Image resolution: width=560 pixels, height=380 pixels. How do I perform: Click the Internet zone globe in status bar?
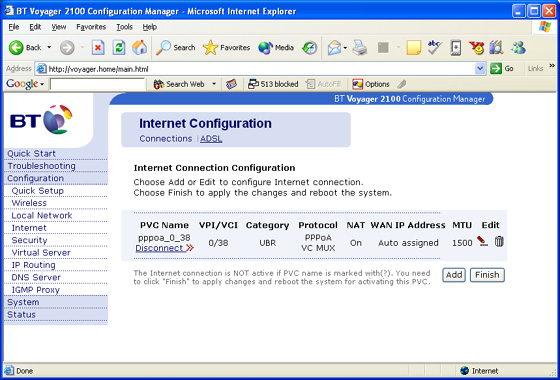pos(465,371)
